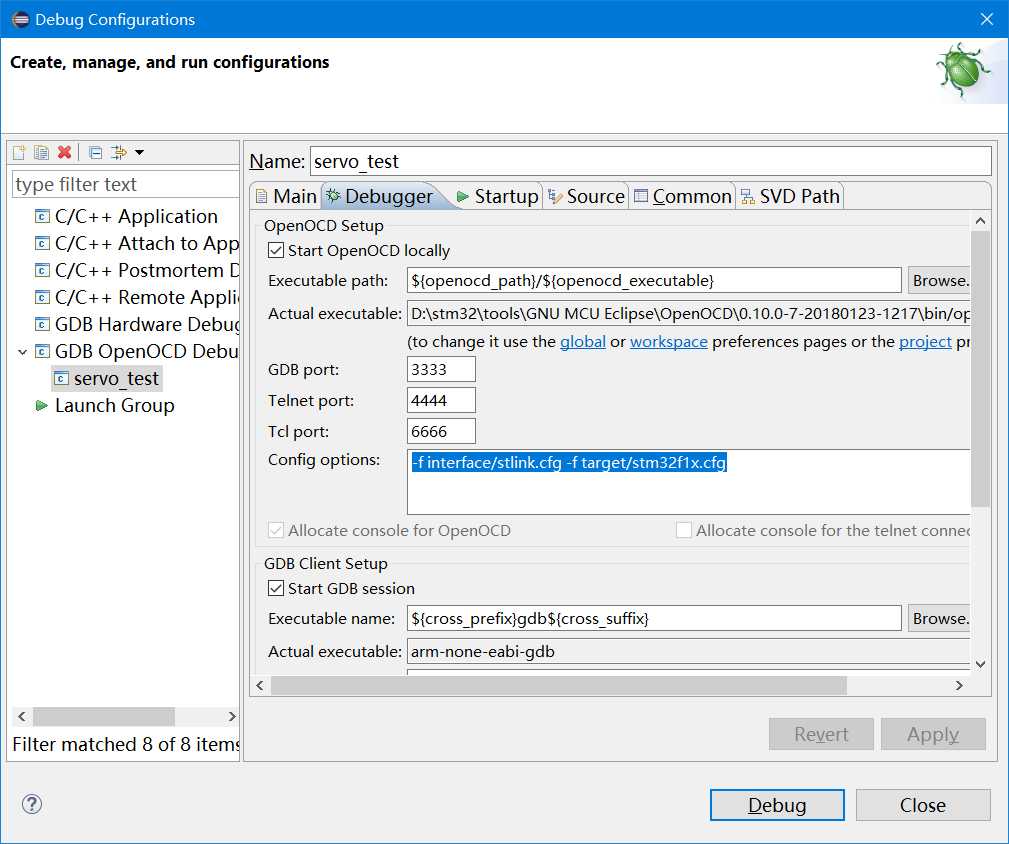Click the Name field containing servo_test
This screenshot has height=844, width=1009.
(x=651, y=161)
